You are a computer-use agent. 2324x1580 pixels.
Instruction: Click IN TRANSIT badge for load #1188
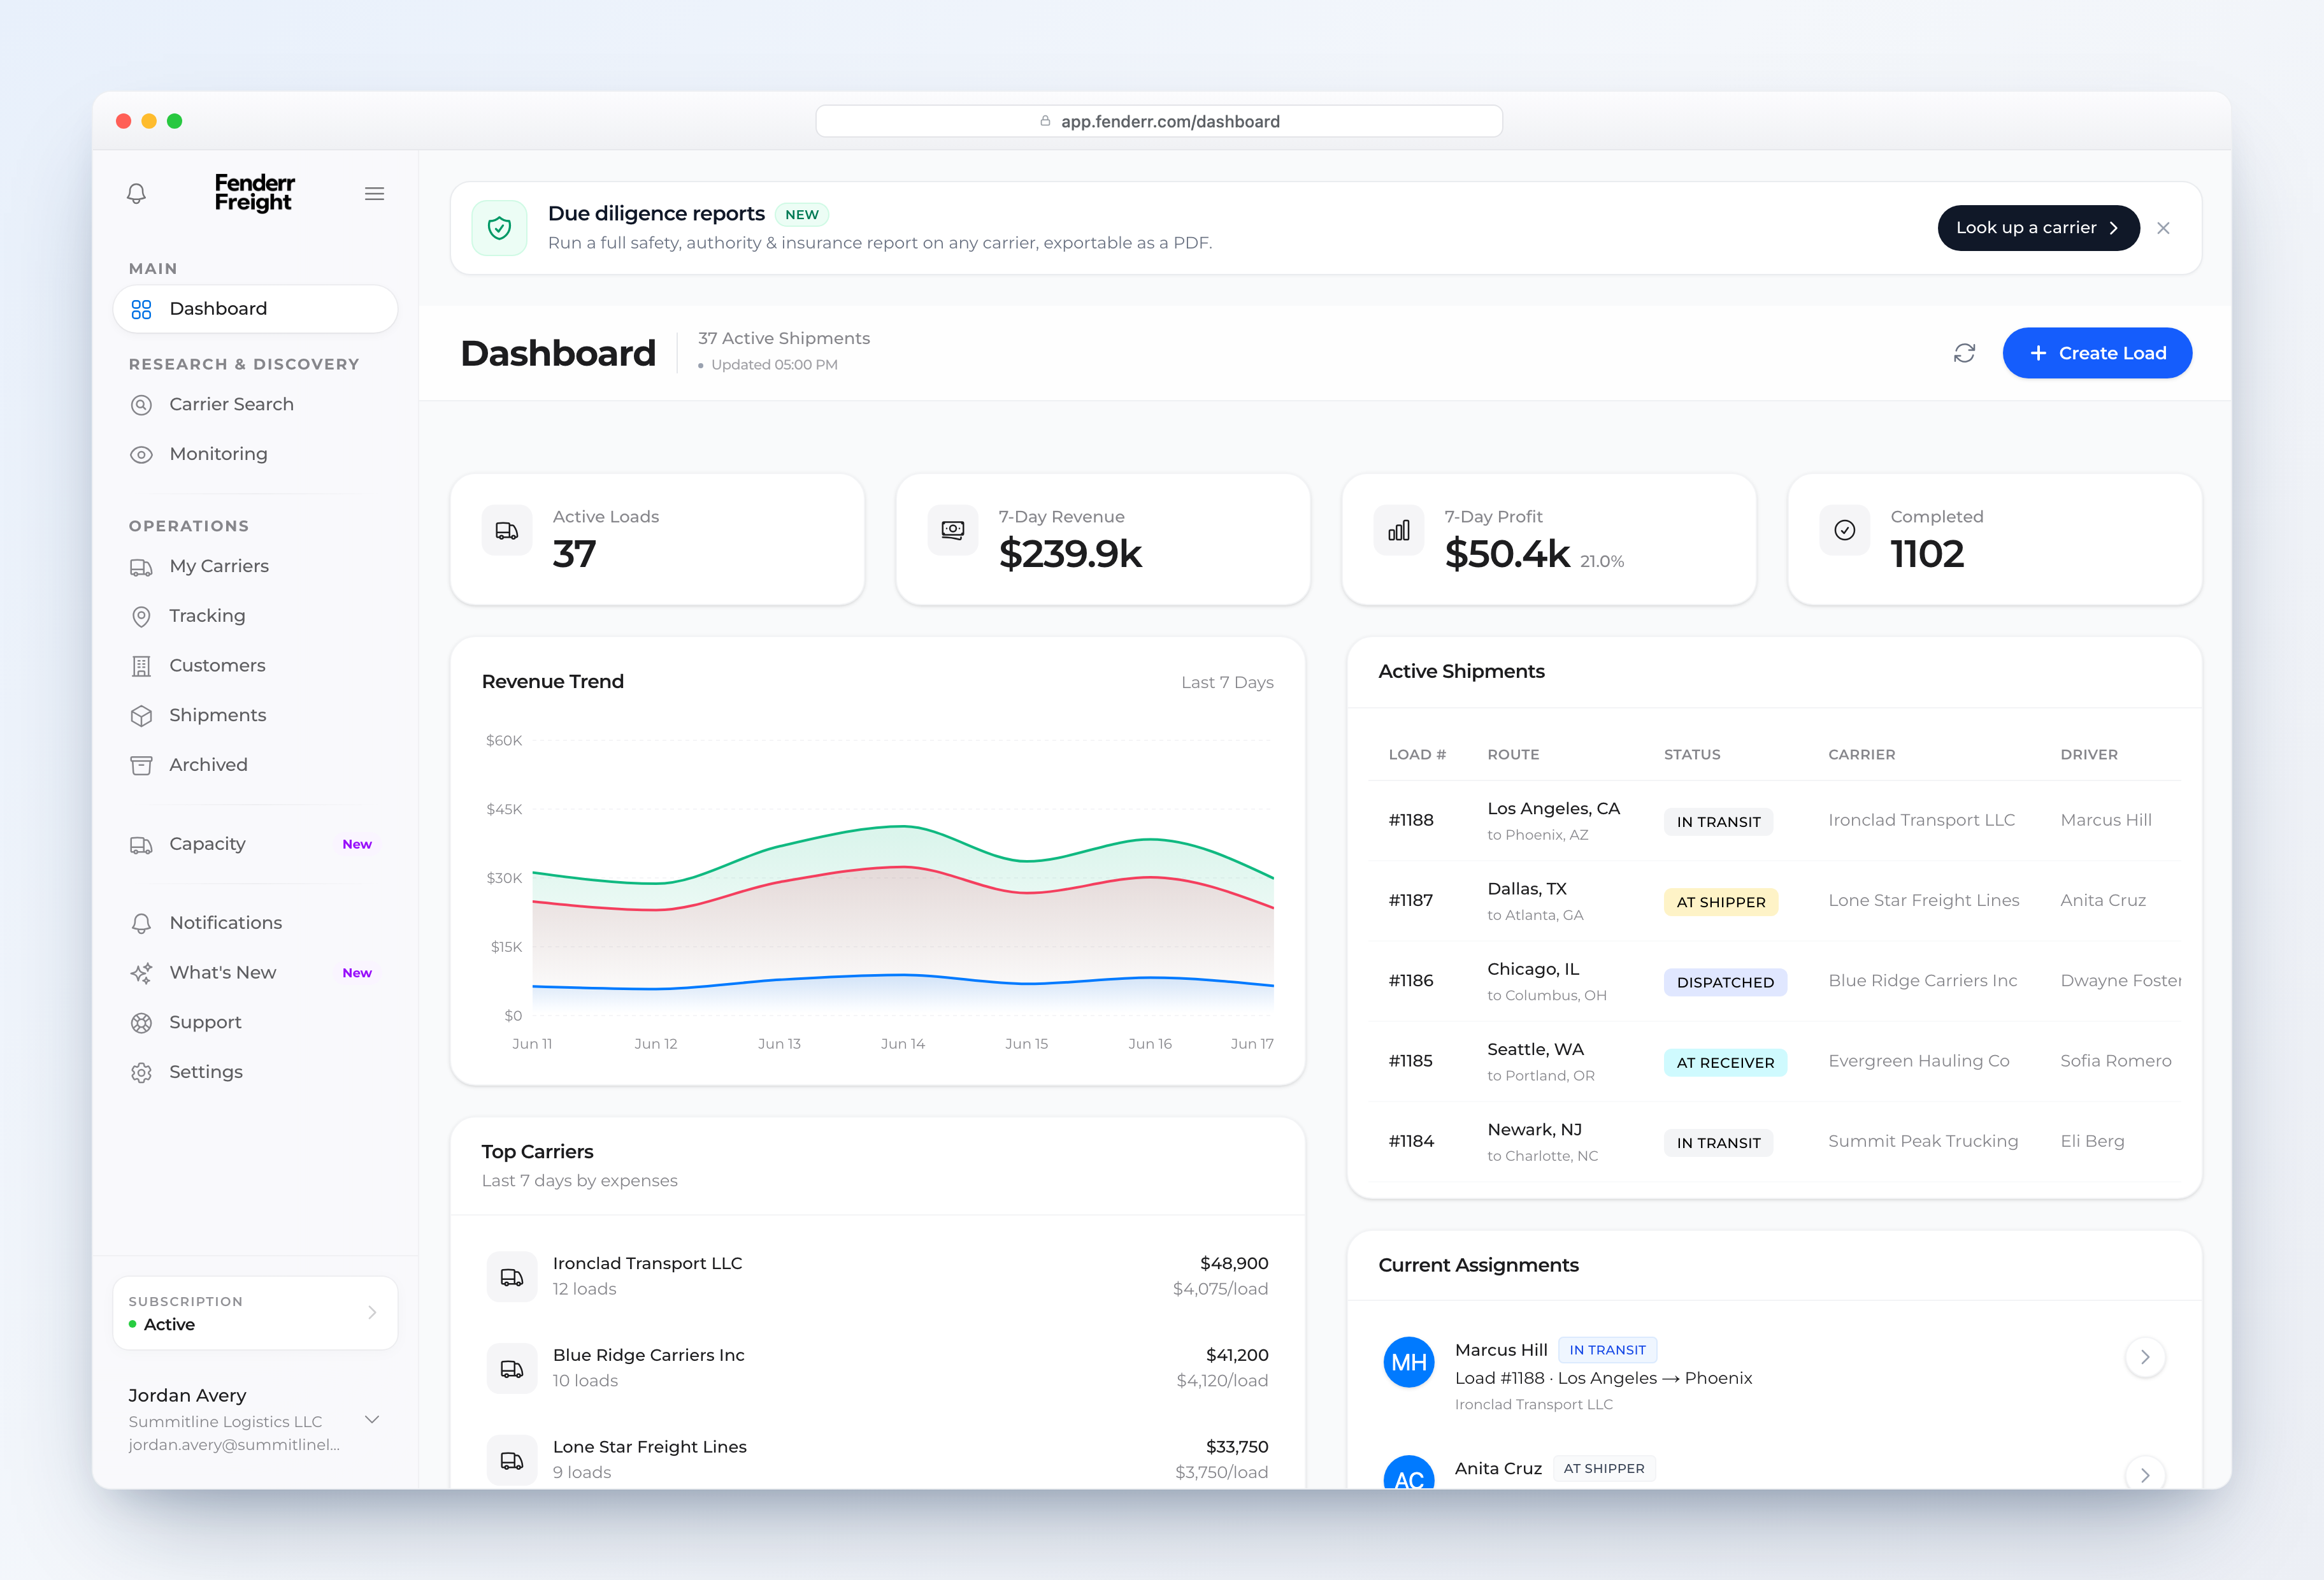(1718, 822)
